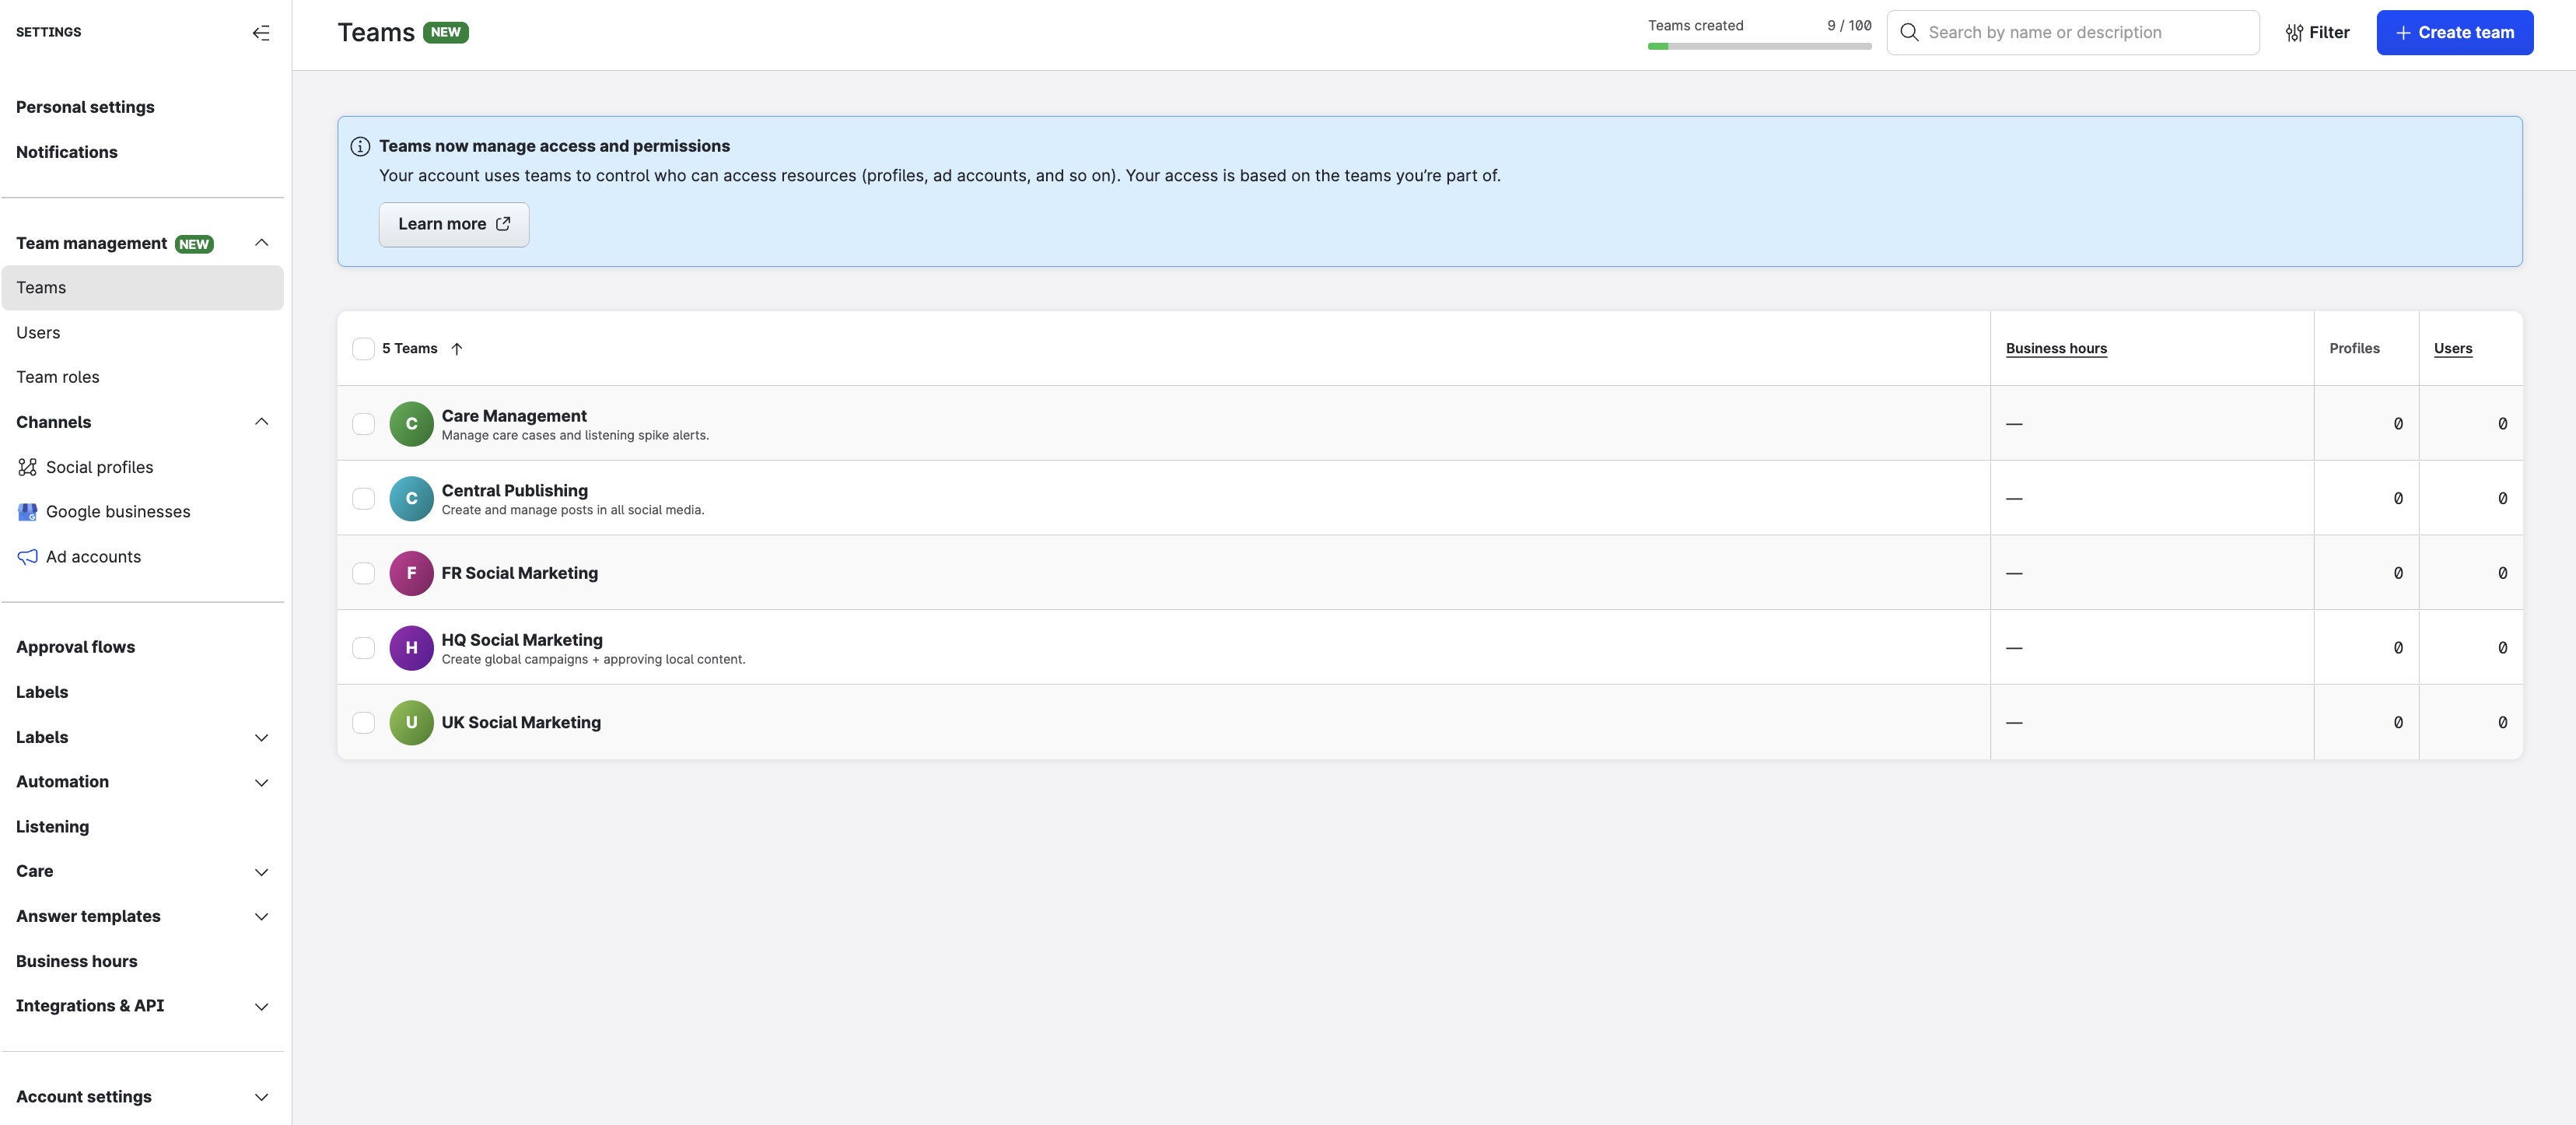Click the Central Publishing teal avatar
Image resolution: width=2576 pixels, height=1125 pixels.
411,498
